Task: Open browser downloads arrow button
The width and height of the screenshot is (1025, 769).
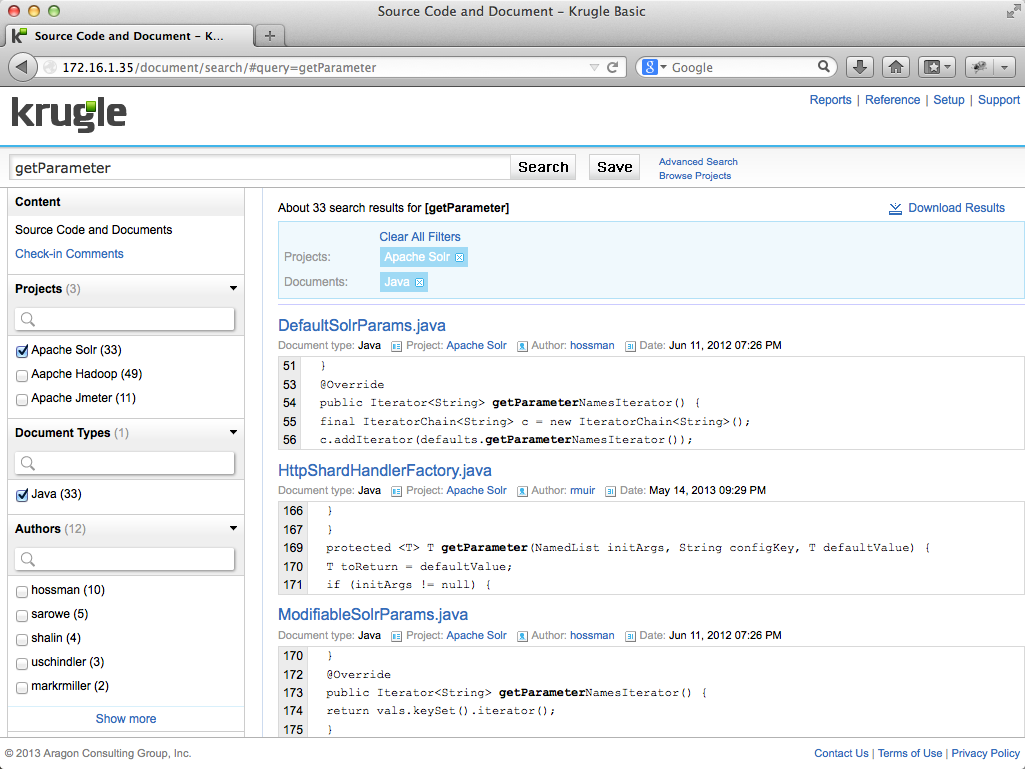Action: [860, 67]
